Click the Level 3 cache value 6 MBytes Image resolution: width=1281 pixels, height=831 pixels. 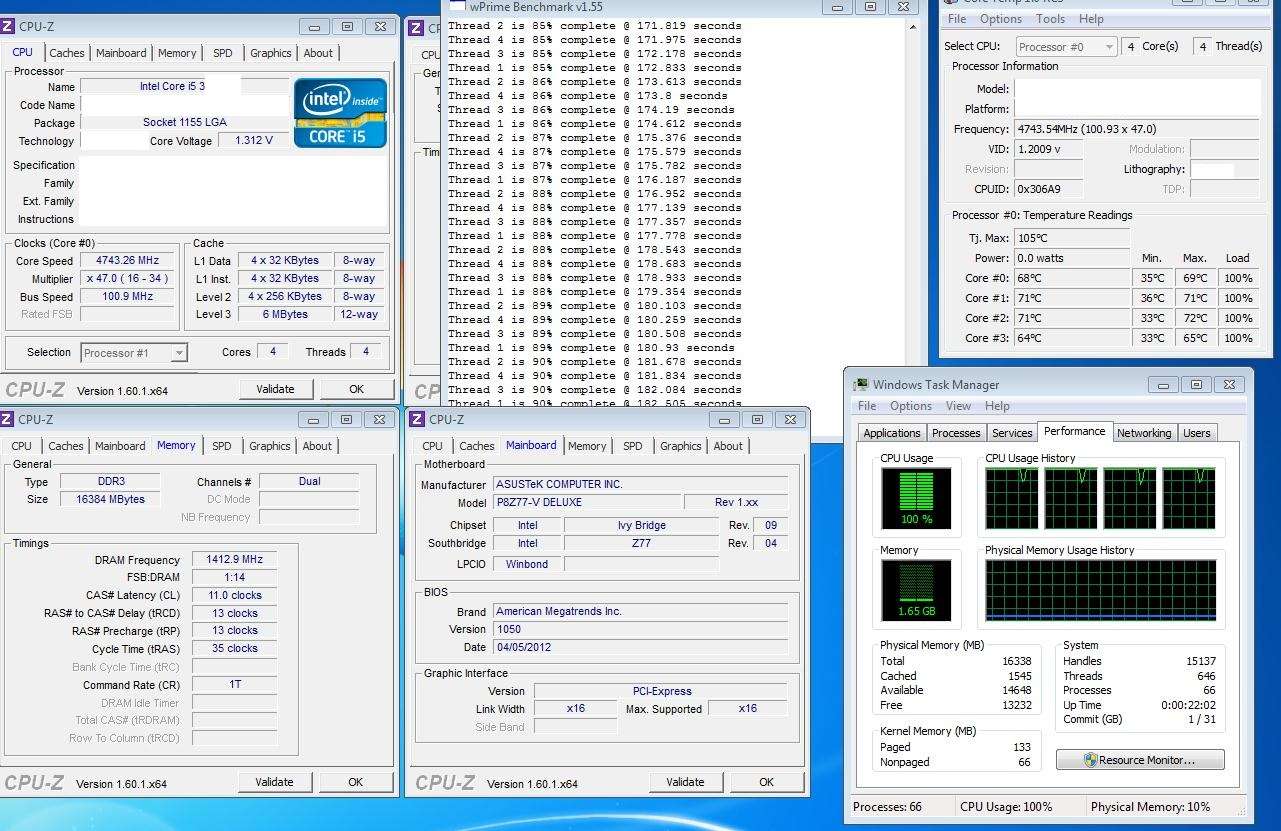click(286, 314)
